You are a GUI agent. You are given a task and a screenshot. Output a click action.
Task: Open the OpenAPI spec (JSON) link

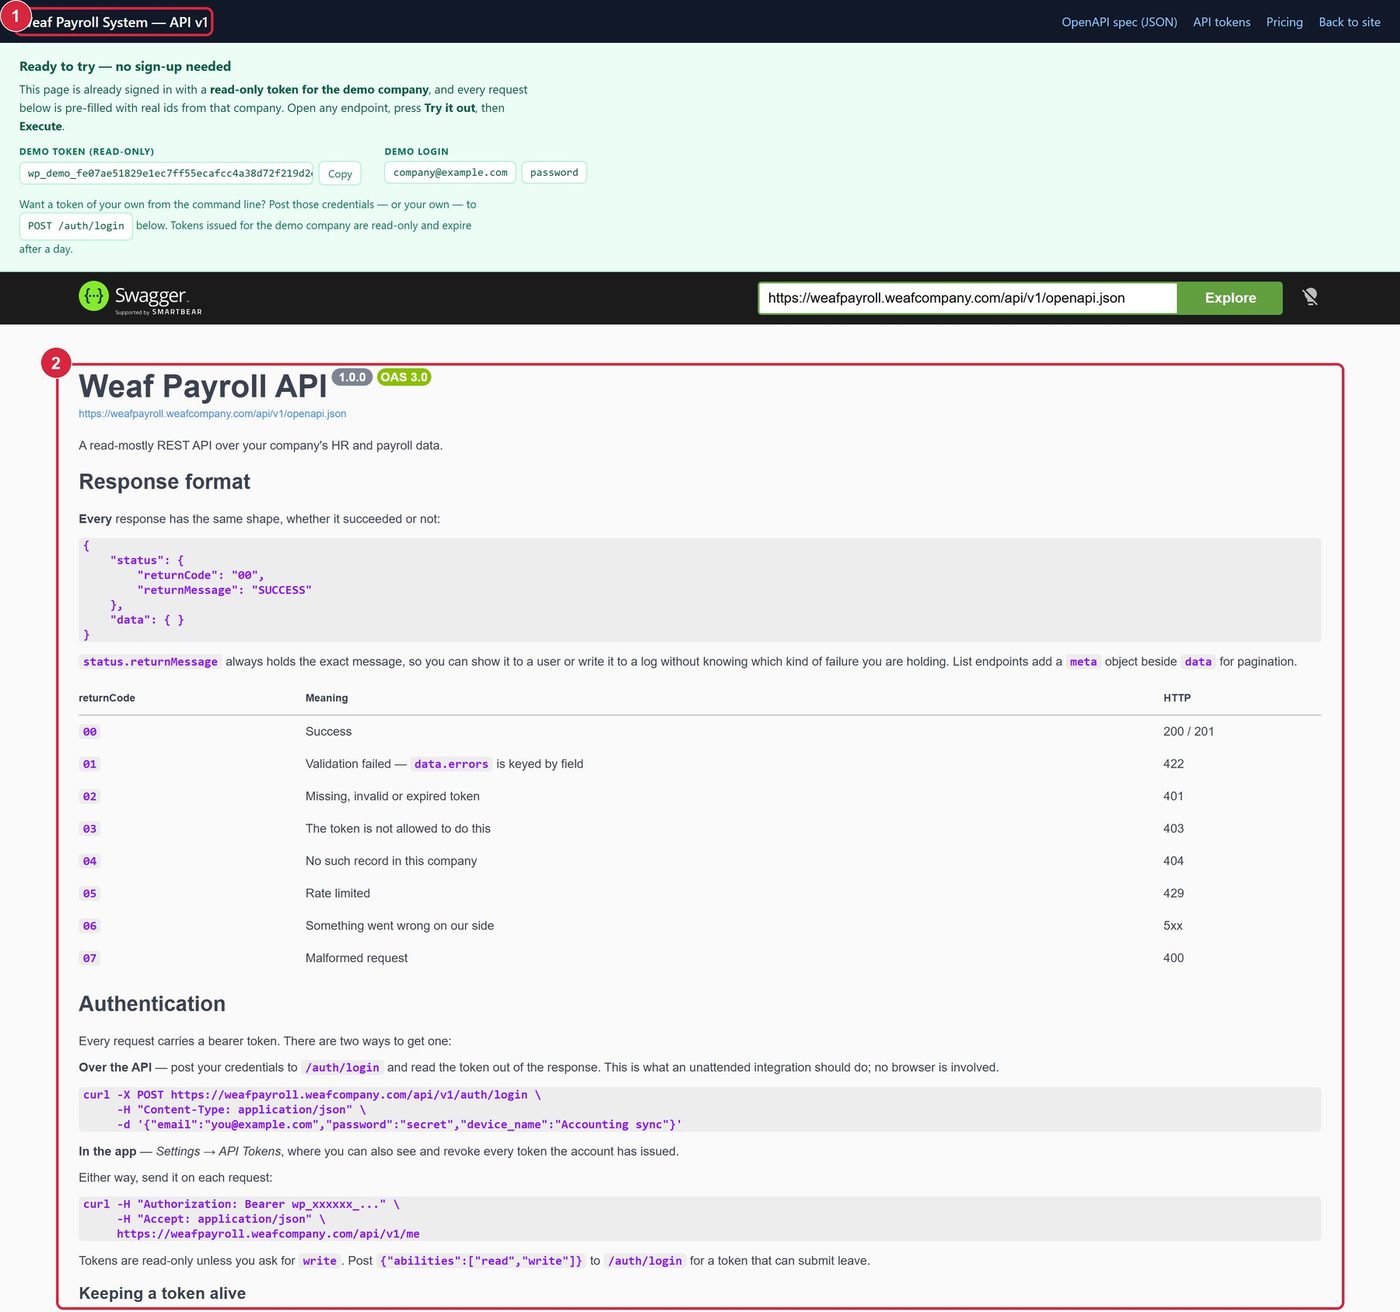[1119, 22]
